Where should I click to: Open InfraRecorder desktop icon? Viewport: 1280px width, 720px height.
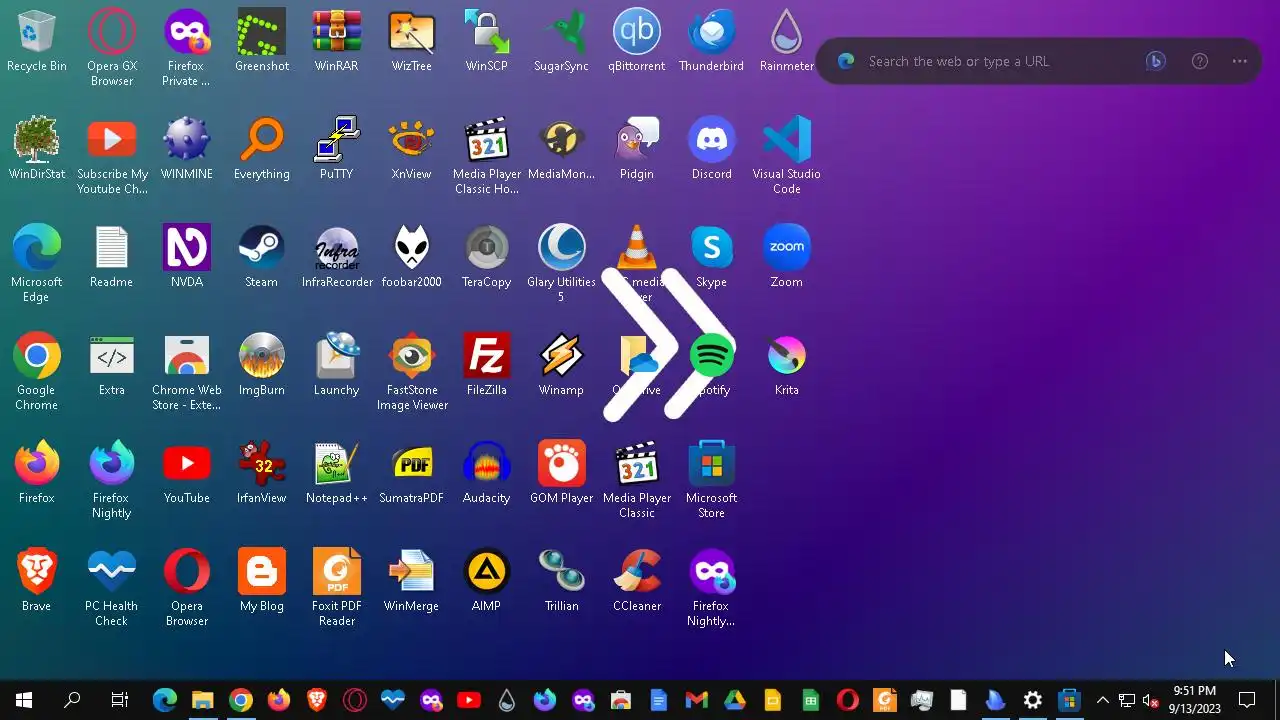336,258
